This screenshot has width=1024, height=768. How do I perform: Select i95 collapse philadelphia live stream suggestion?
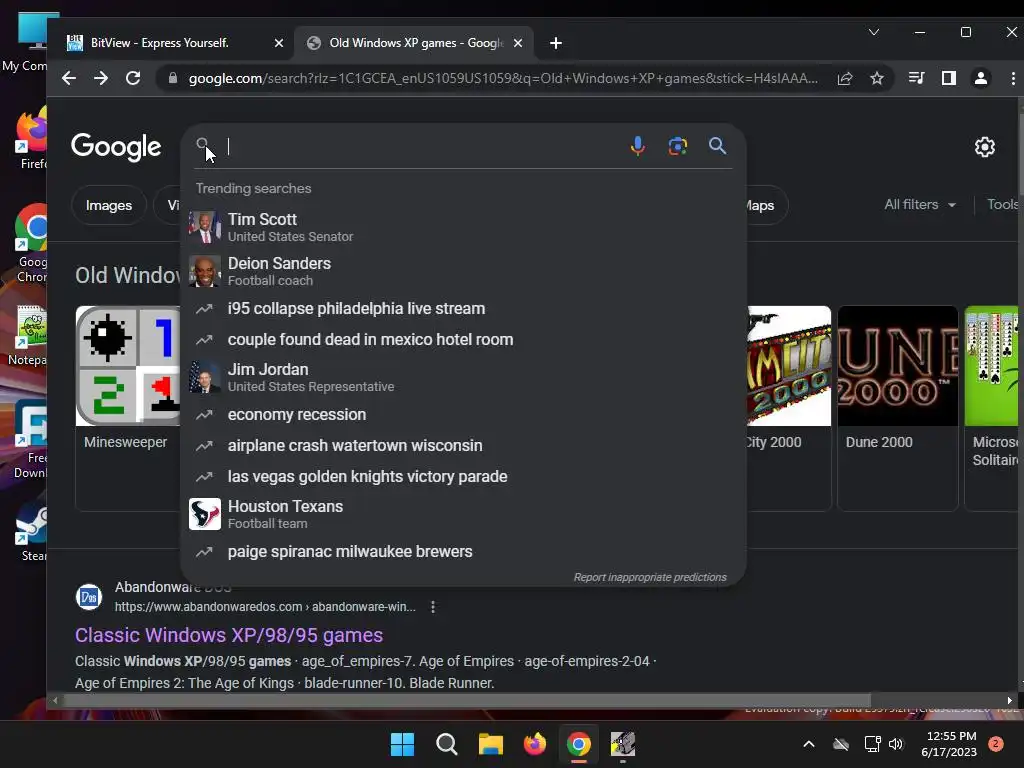(x=462, y=308)
